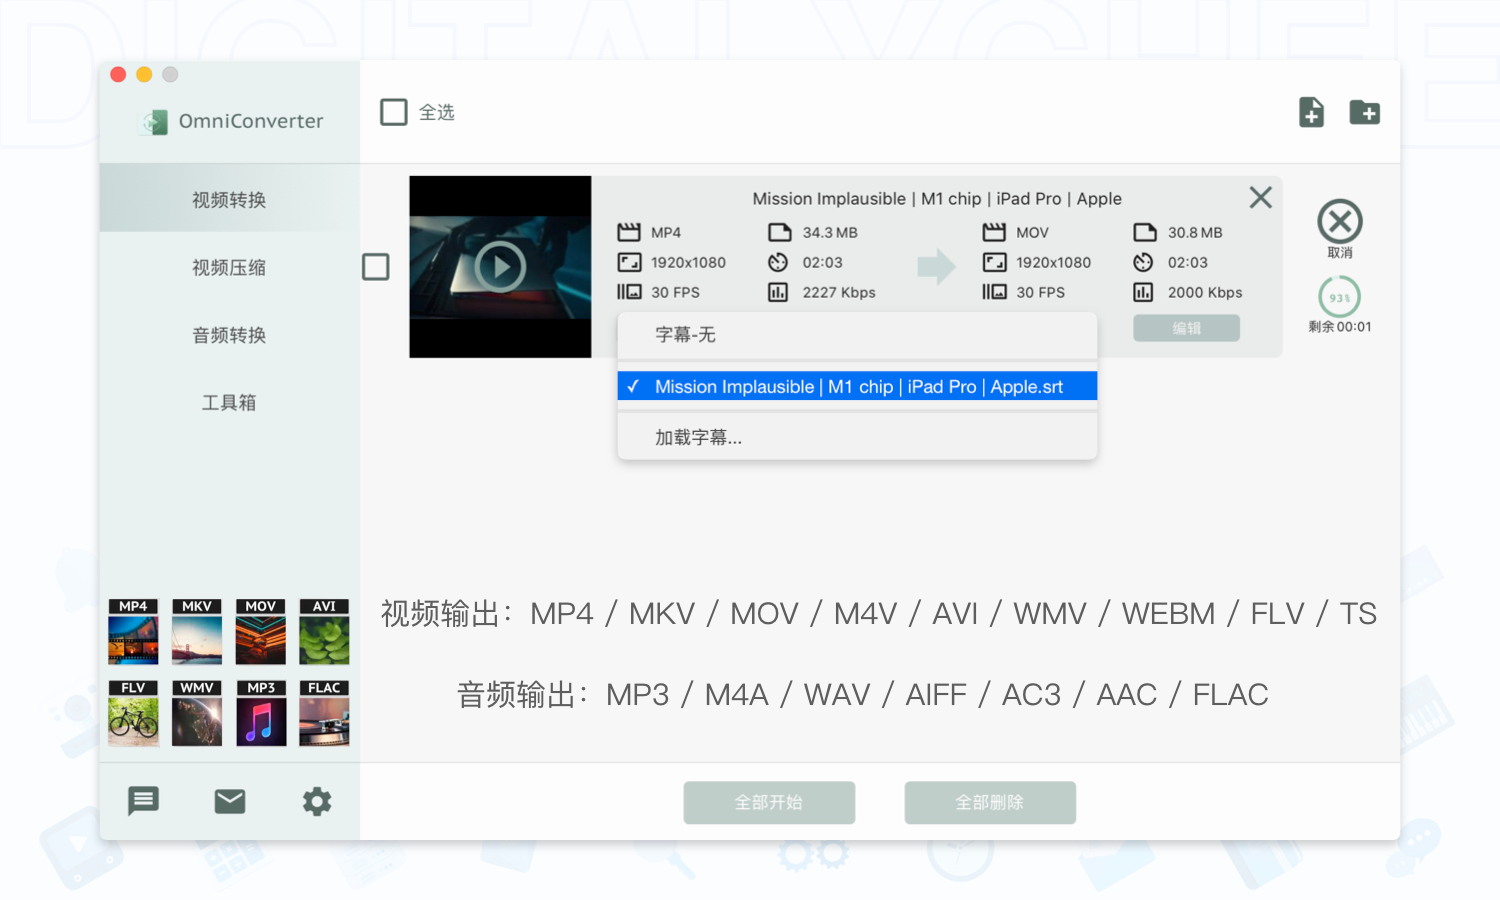The height and width of the screenshot is (900, 1500).
Task: Open the 视频转换 tab
Action: (x=229, y=200)
